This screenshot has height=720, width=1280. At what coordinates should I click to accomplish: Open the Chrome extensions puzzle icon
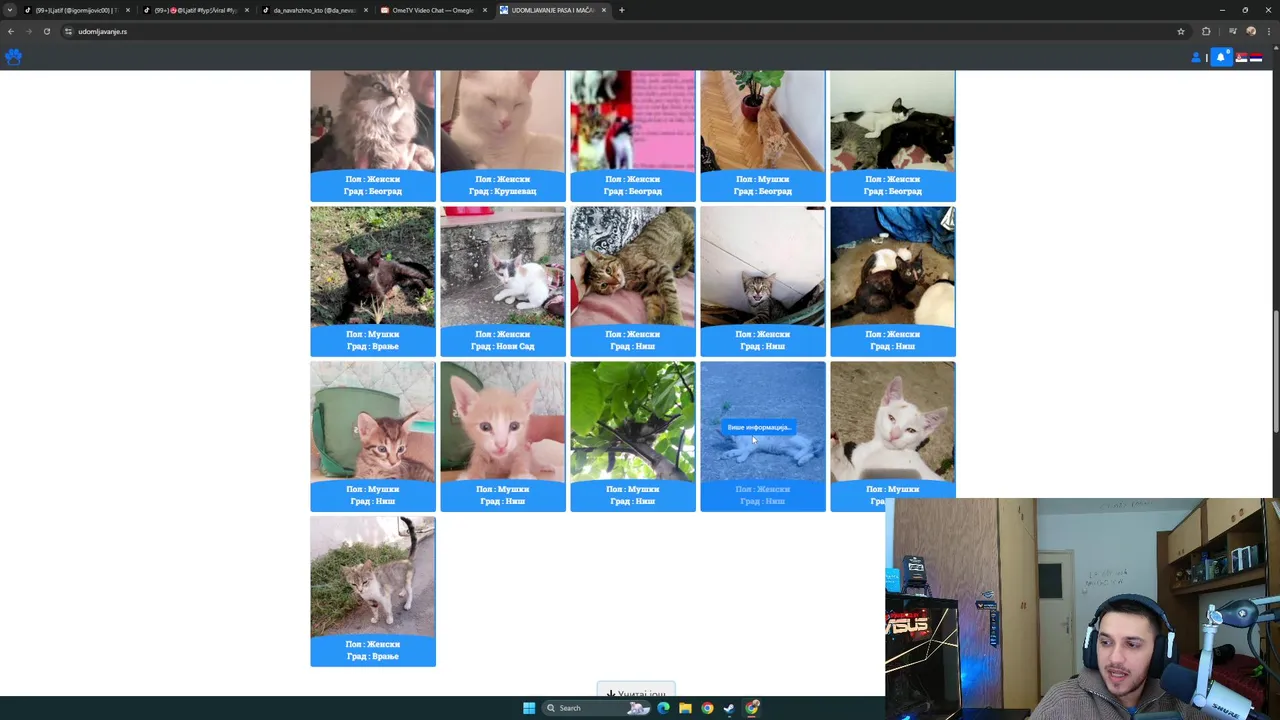[1206, 31]
